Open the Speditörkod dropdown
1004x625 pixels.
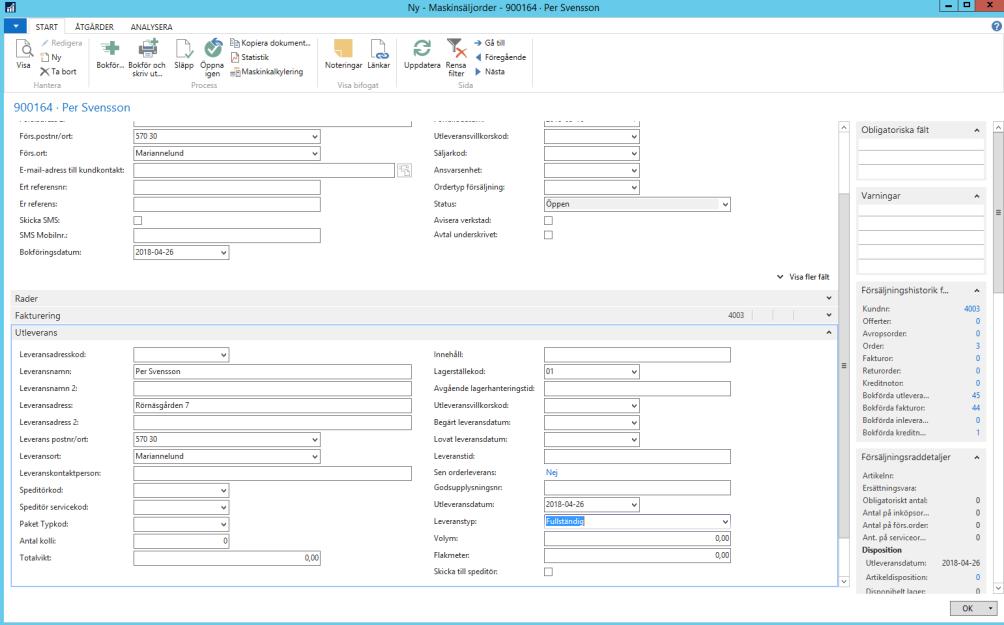point(223,491)
